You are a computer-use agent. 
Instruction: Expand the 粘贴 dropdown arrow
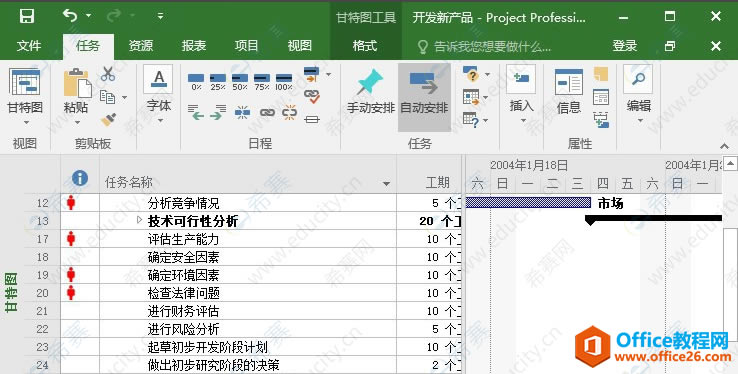point(77,122)
